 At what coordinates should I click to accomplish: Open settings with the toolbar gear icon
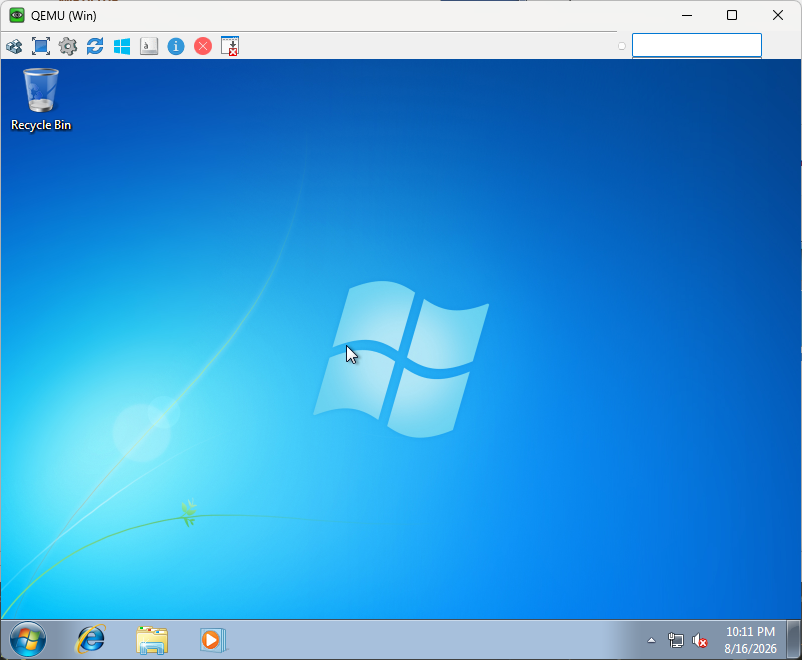tap(68, 47)
